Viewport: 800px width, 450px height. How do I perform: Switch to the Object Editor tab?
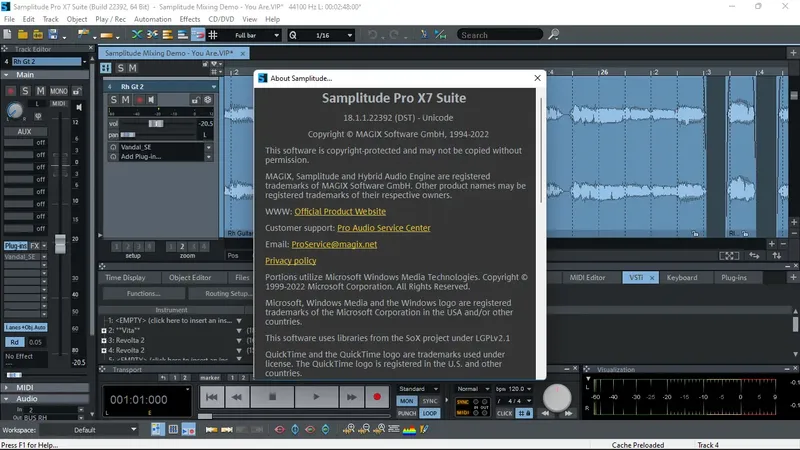point(190,278)
